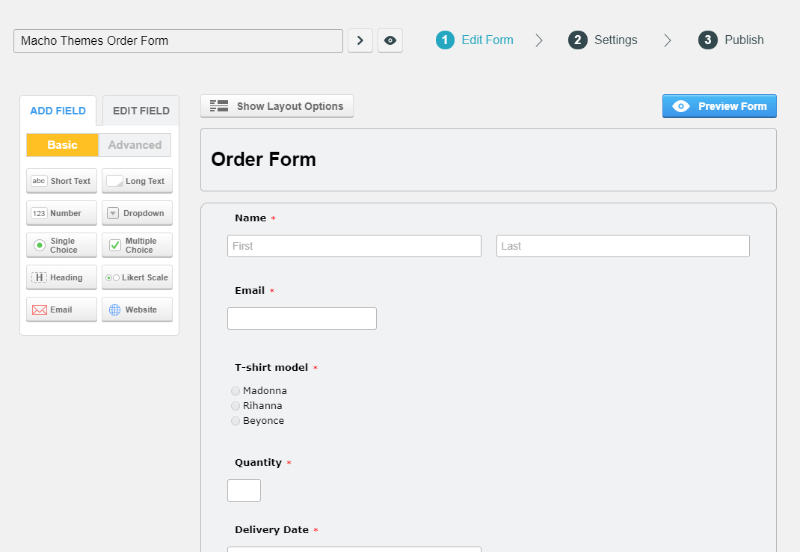Image resolution: width=800 pixels, height=552 pixels.
Task: Click Show Layout Options text
Action: pos(290,106)
